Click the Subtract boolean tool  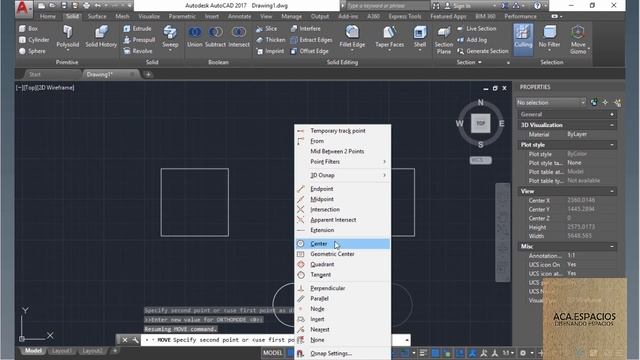point(215,37)
